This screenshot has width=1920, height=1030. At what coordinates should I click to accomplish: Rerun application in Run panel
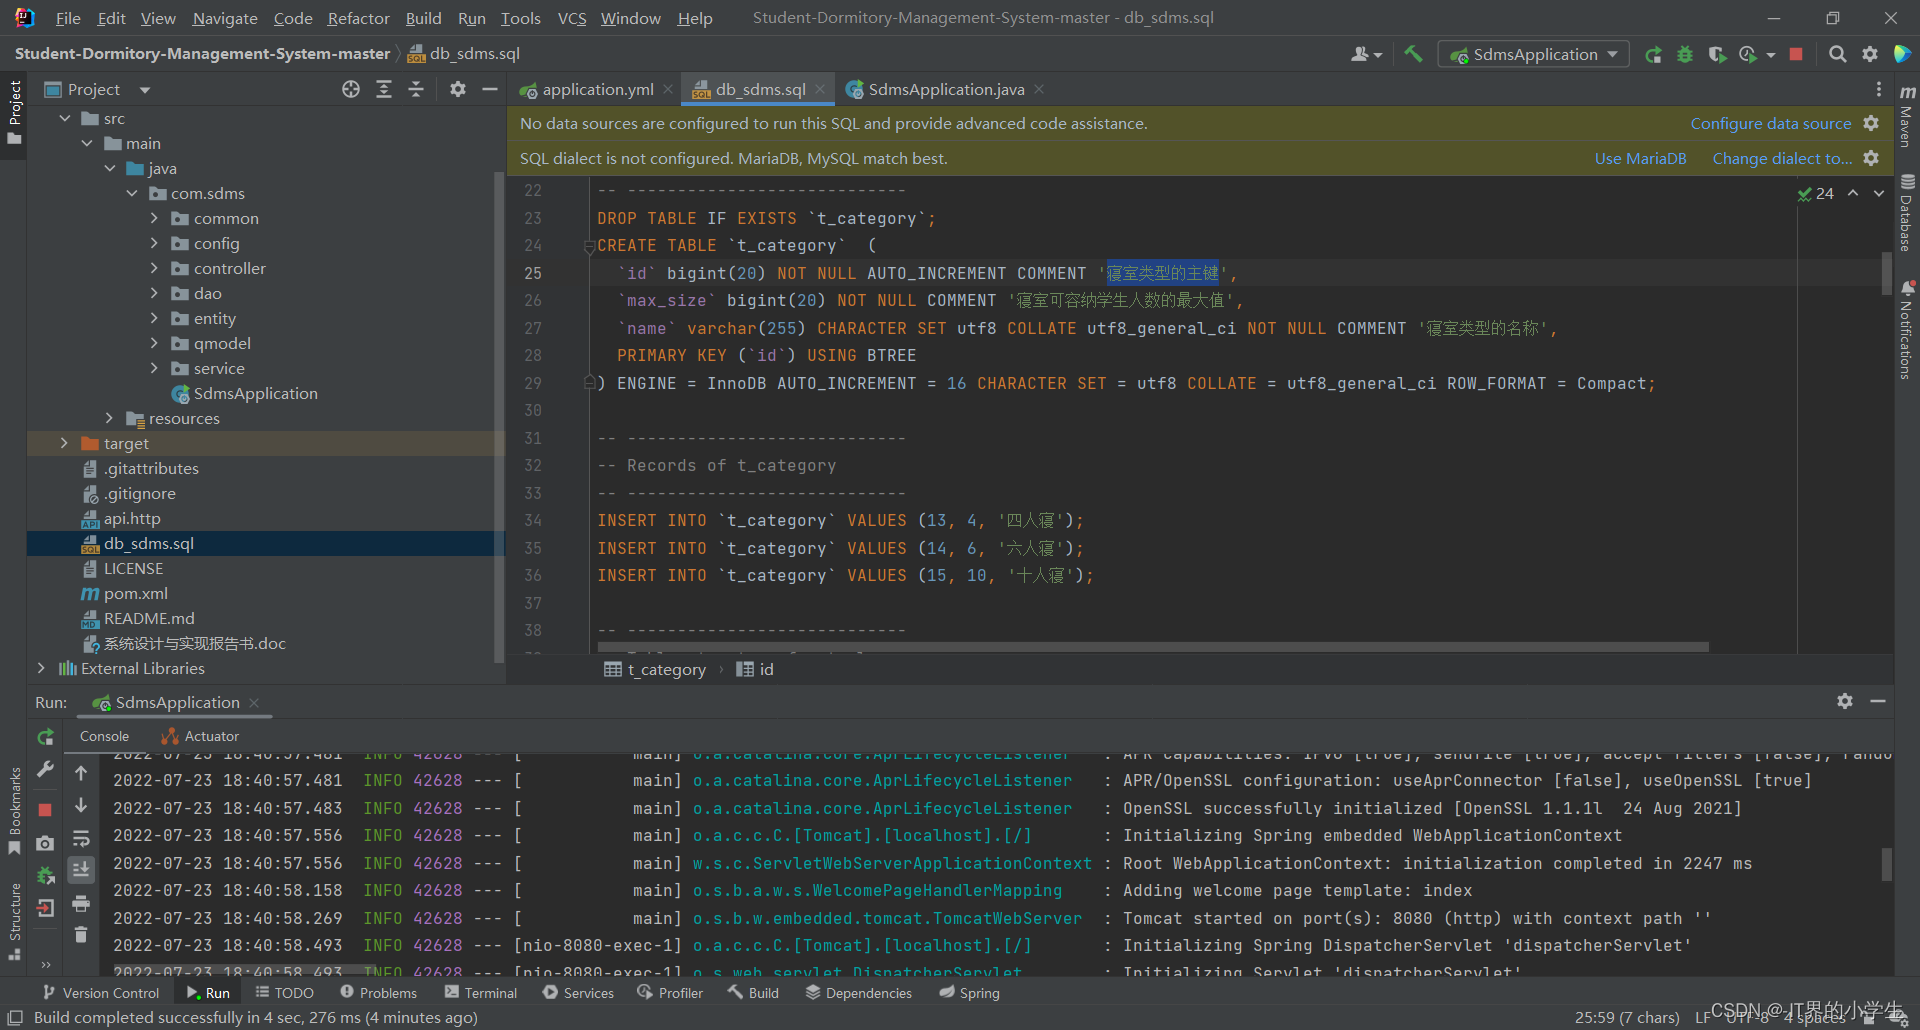45,737
